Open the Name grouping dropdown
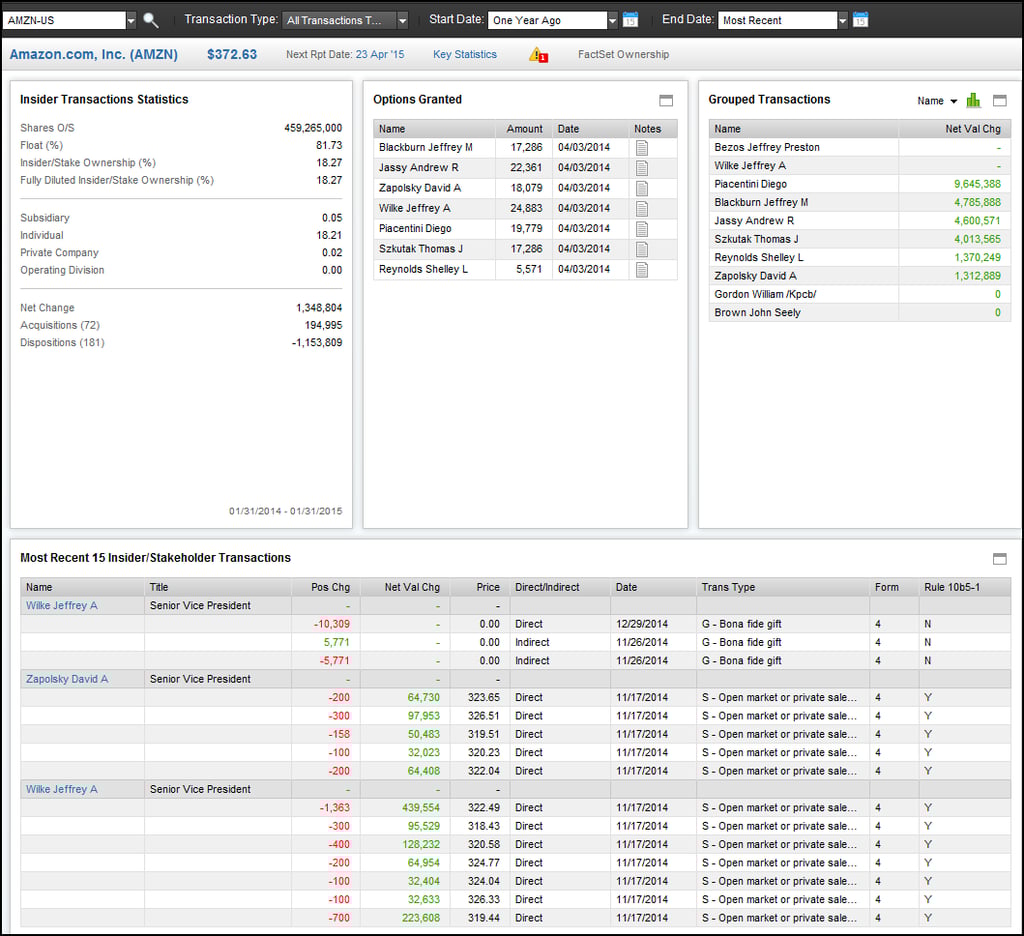The image size is (1024, 936). click(937, 101)
